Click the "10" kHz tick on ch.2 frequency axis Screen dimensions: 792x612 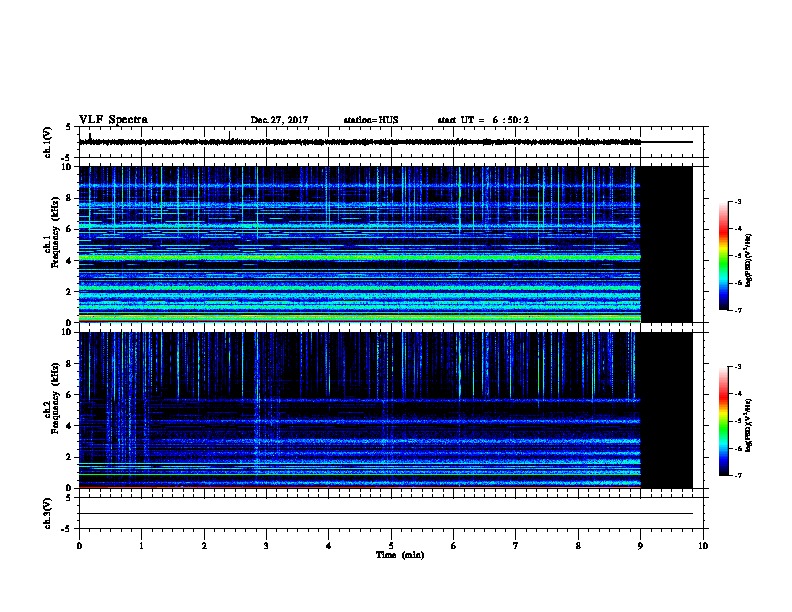67,332
